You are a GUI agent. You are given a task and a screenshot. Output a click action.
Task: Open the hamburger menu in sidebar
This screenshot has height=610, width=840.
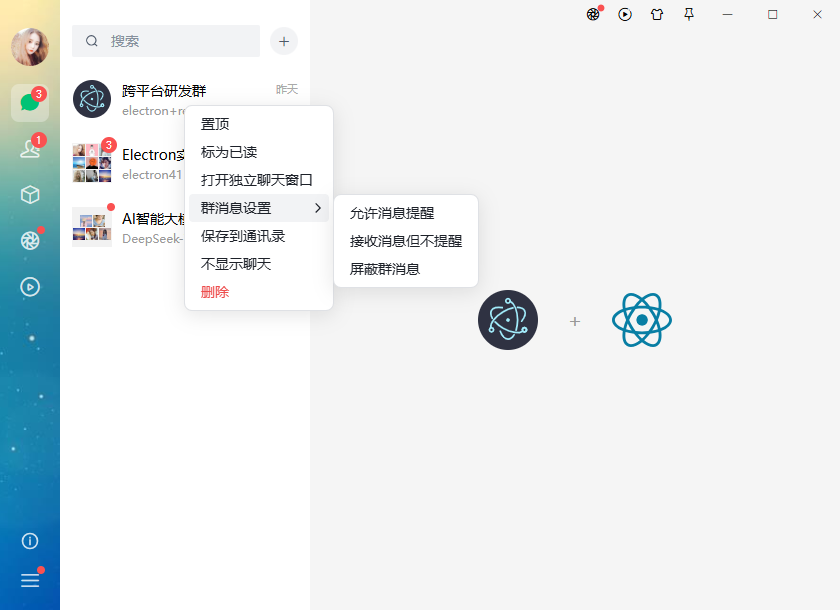tap(30, 580)
